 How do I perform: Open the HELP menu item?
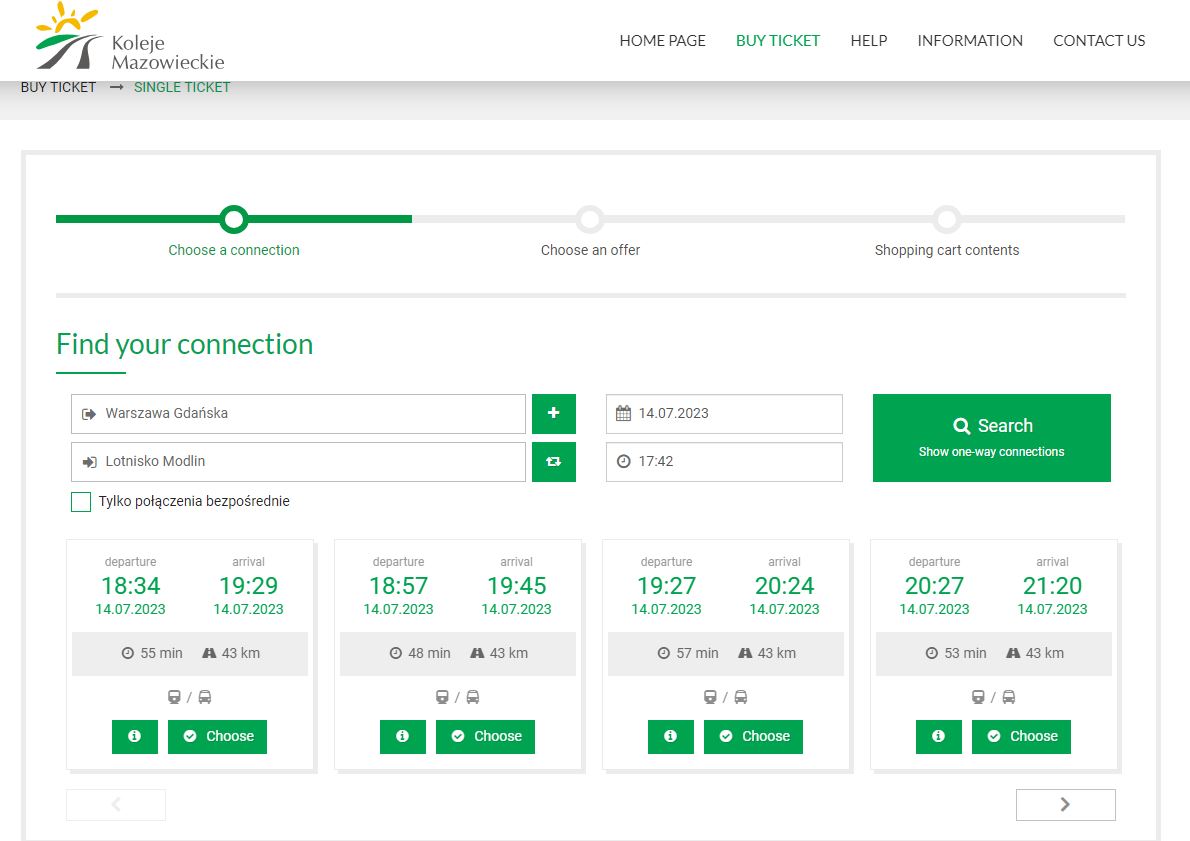point(868,41)
